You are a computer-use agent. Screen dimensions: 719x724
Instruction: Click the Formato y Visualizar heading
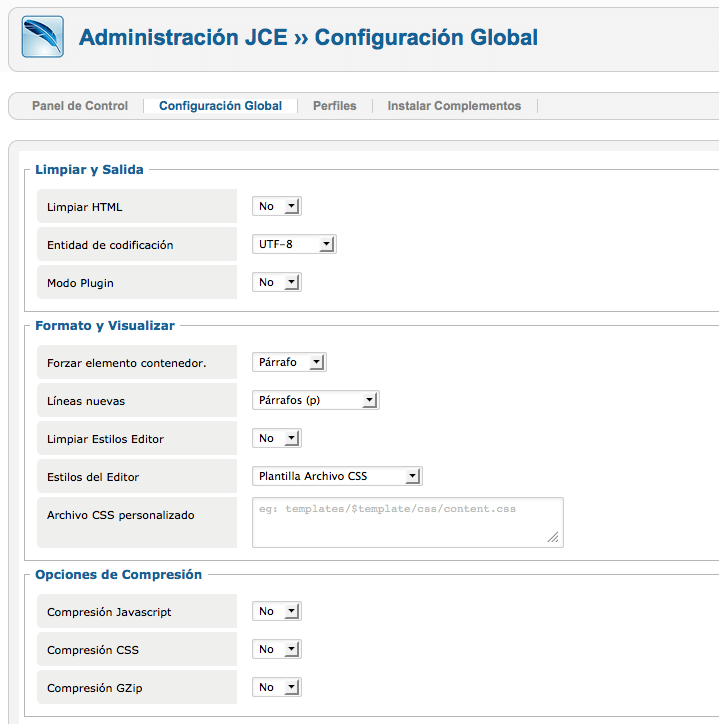[x=105, y=326]
